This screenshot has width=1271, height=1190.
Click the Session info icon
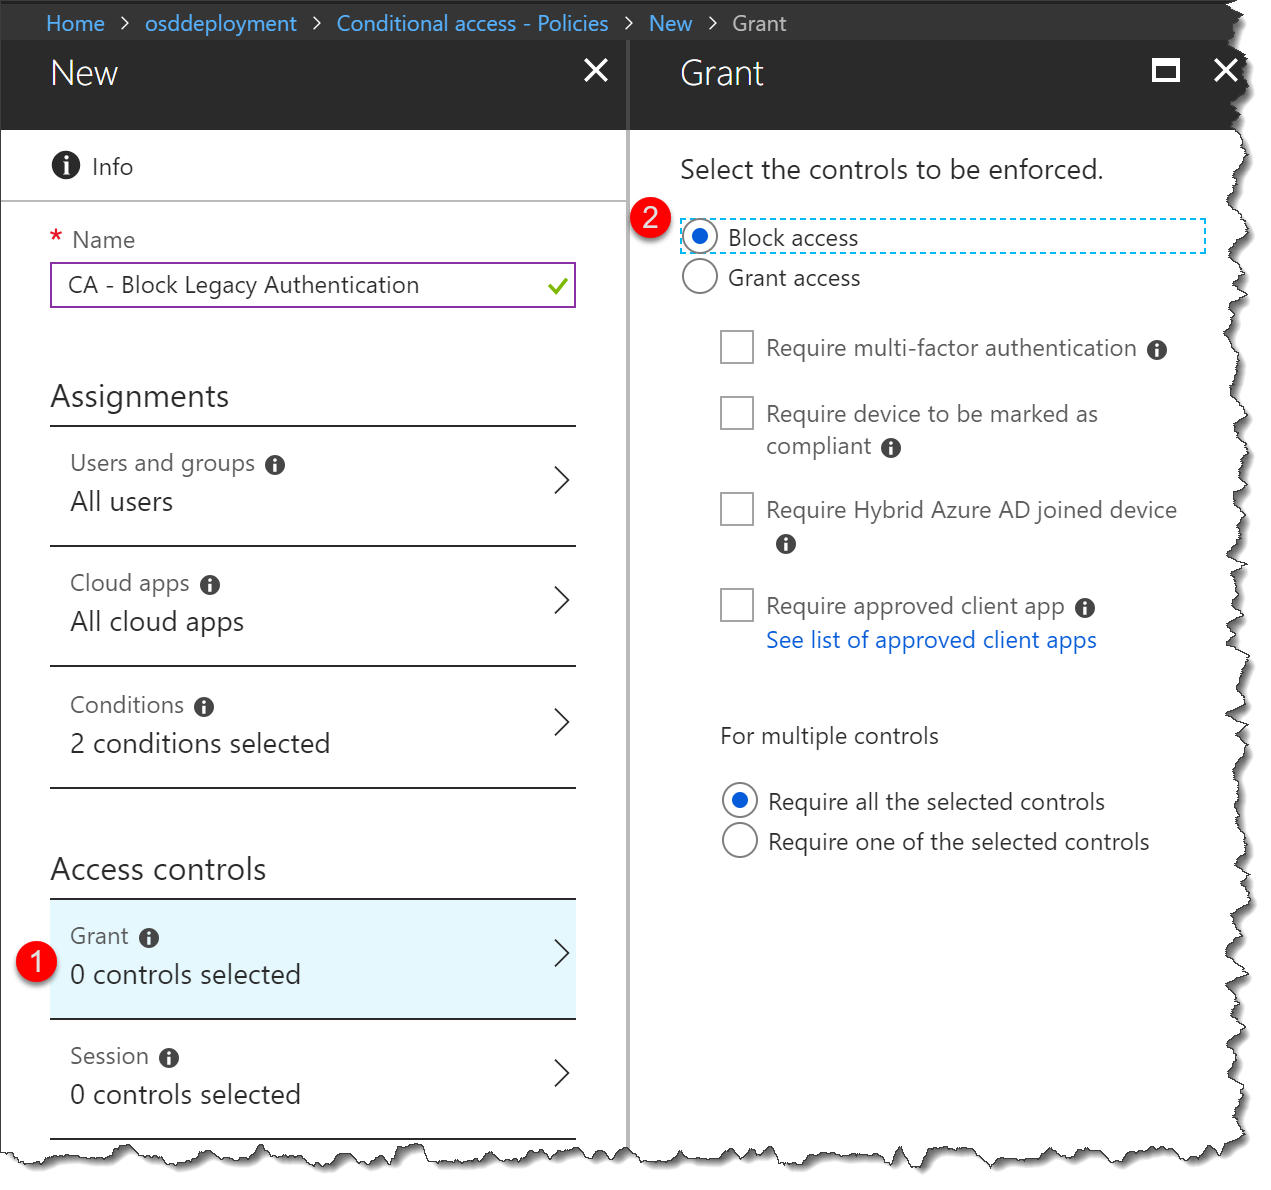click(x=168, y=1056)
